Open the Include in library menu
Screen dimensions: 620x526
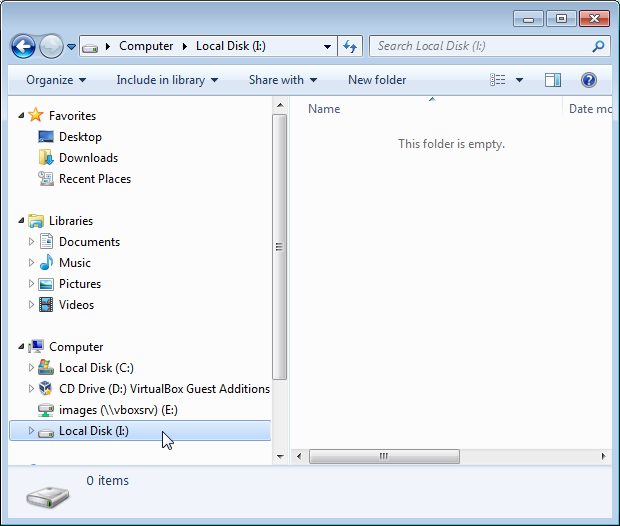click(167, 80)
